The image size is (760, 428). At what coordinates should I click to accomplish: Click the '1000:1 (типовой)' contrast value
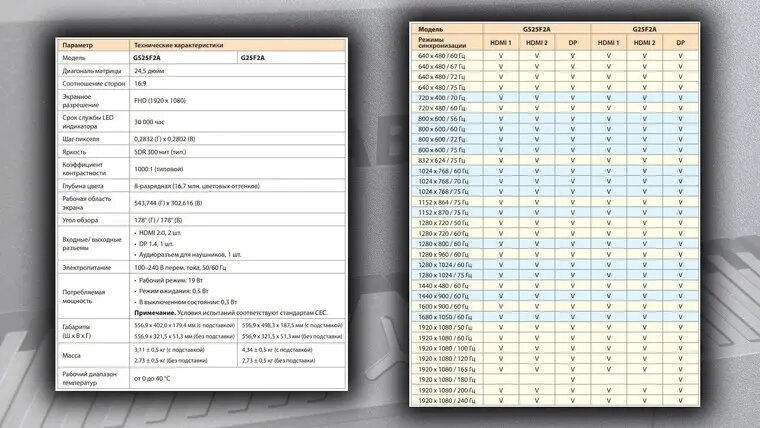pos(158,169)
